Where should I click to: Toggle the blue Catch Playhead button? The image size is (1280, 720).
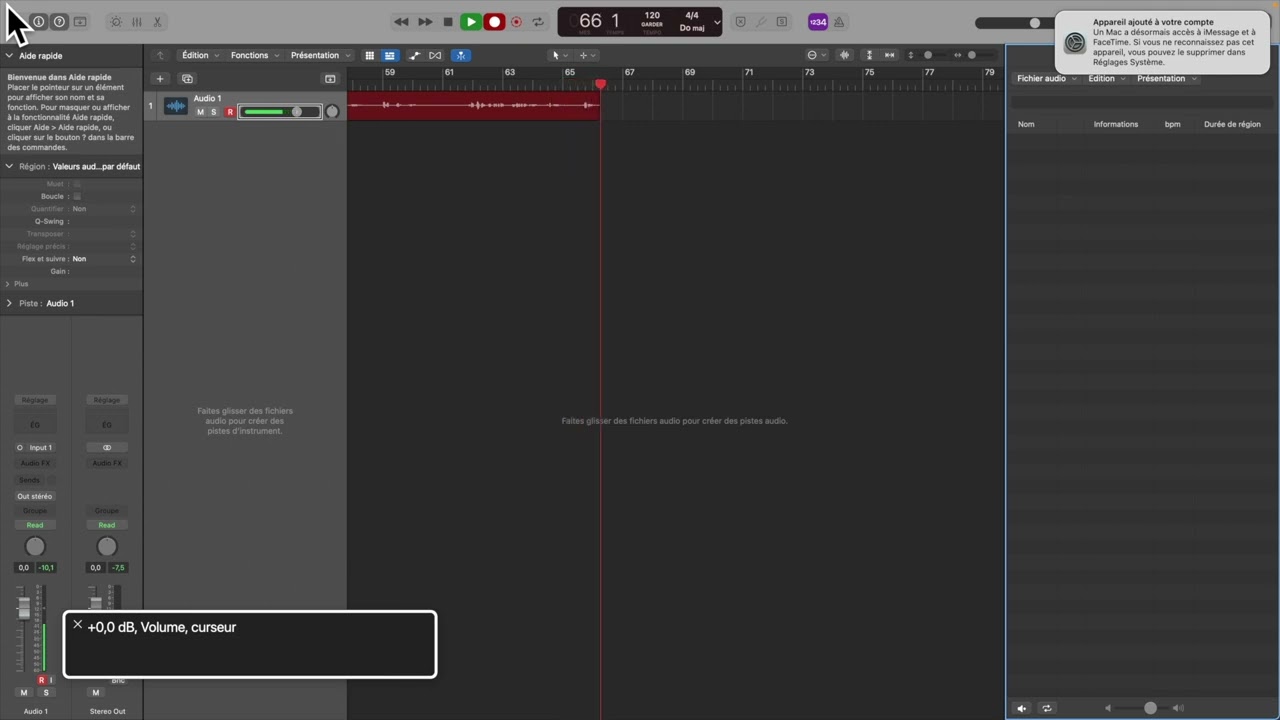462,55
